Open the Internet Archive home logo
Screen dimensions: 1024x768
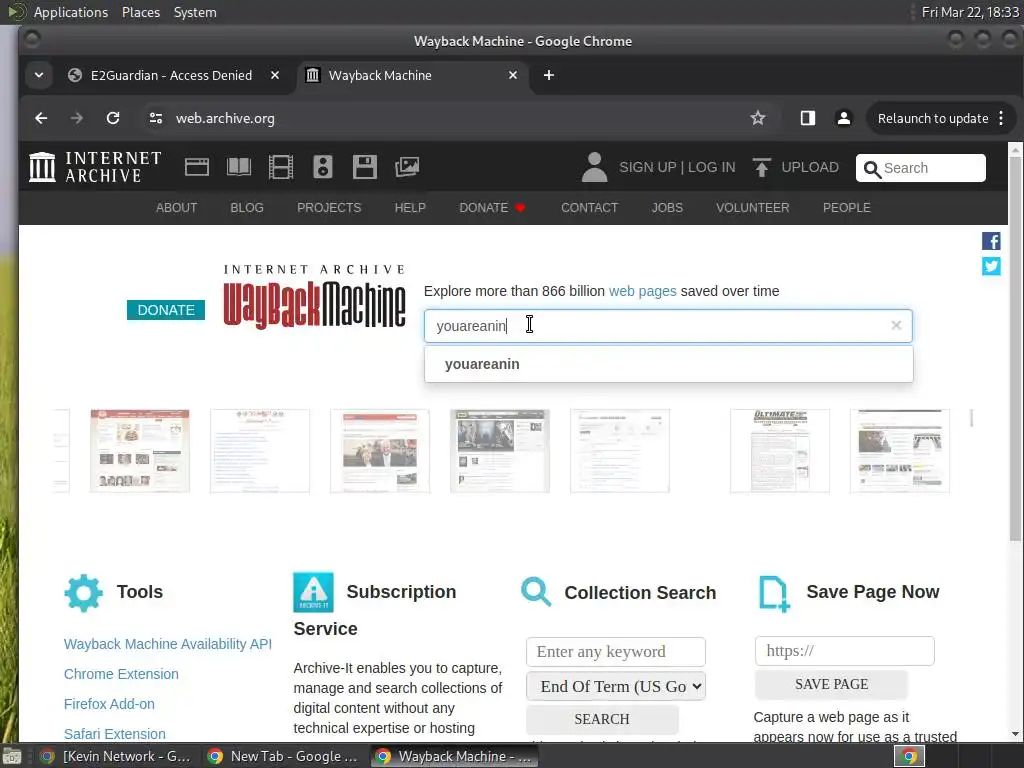coord(95,167)
